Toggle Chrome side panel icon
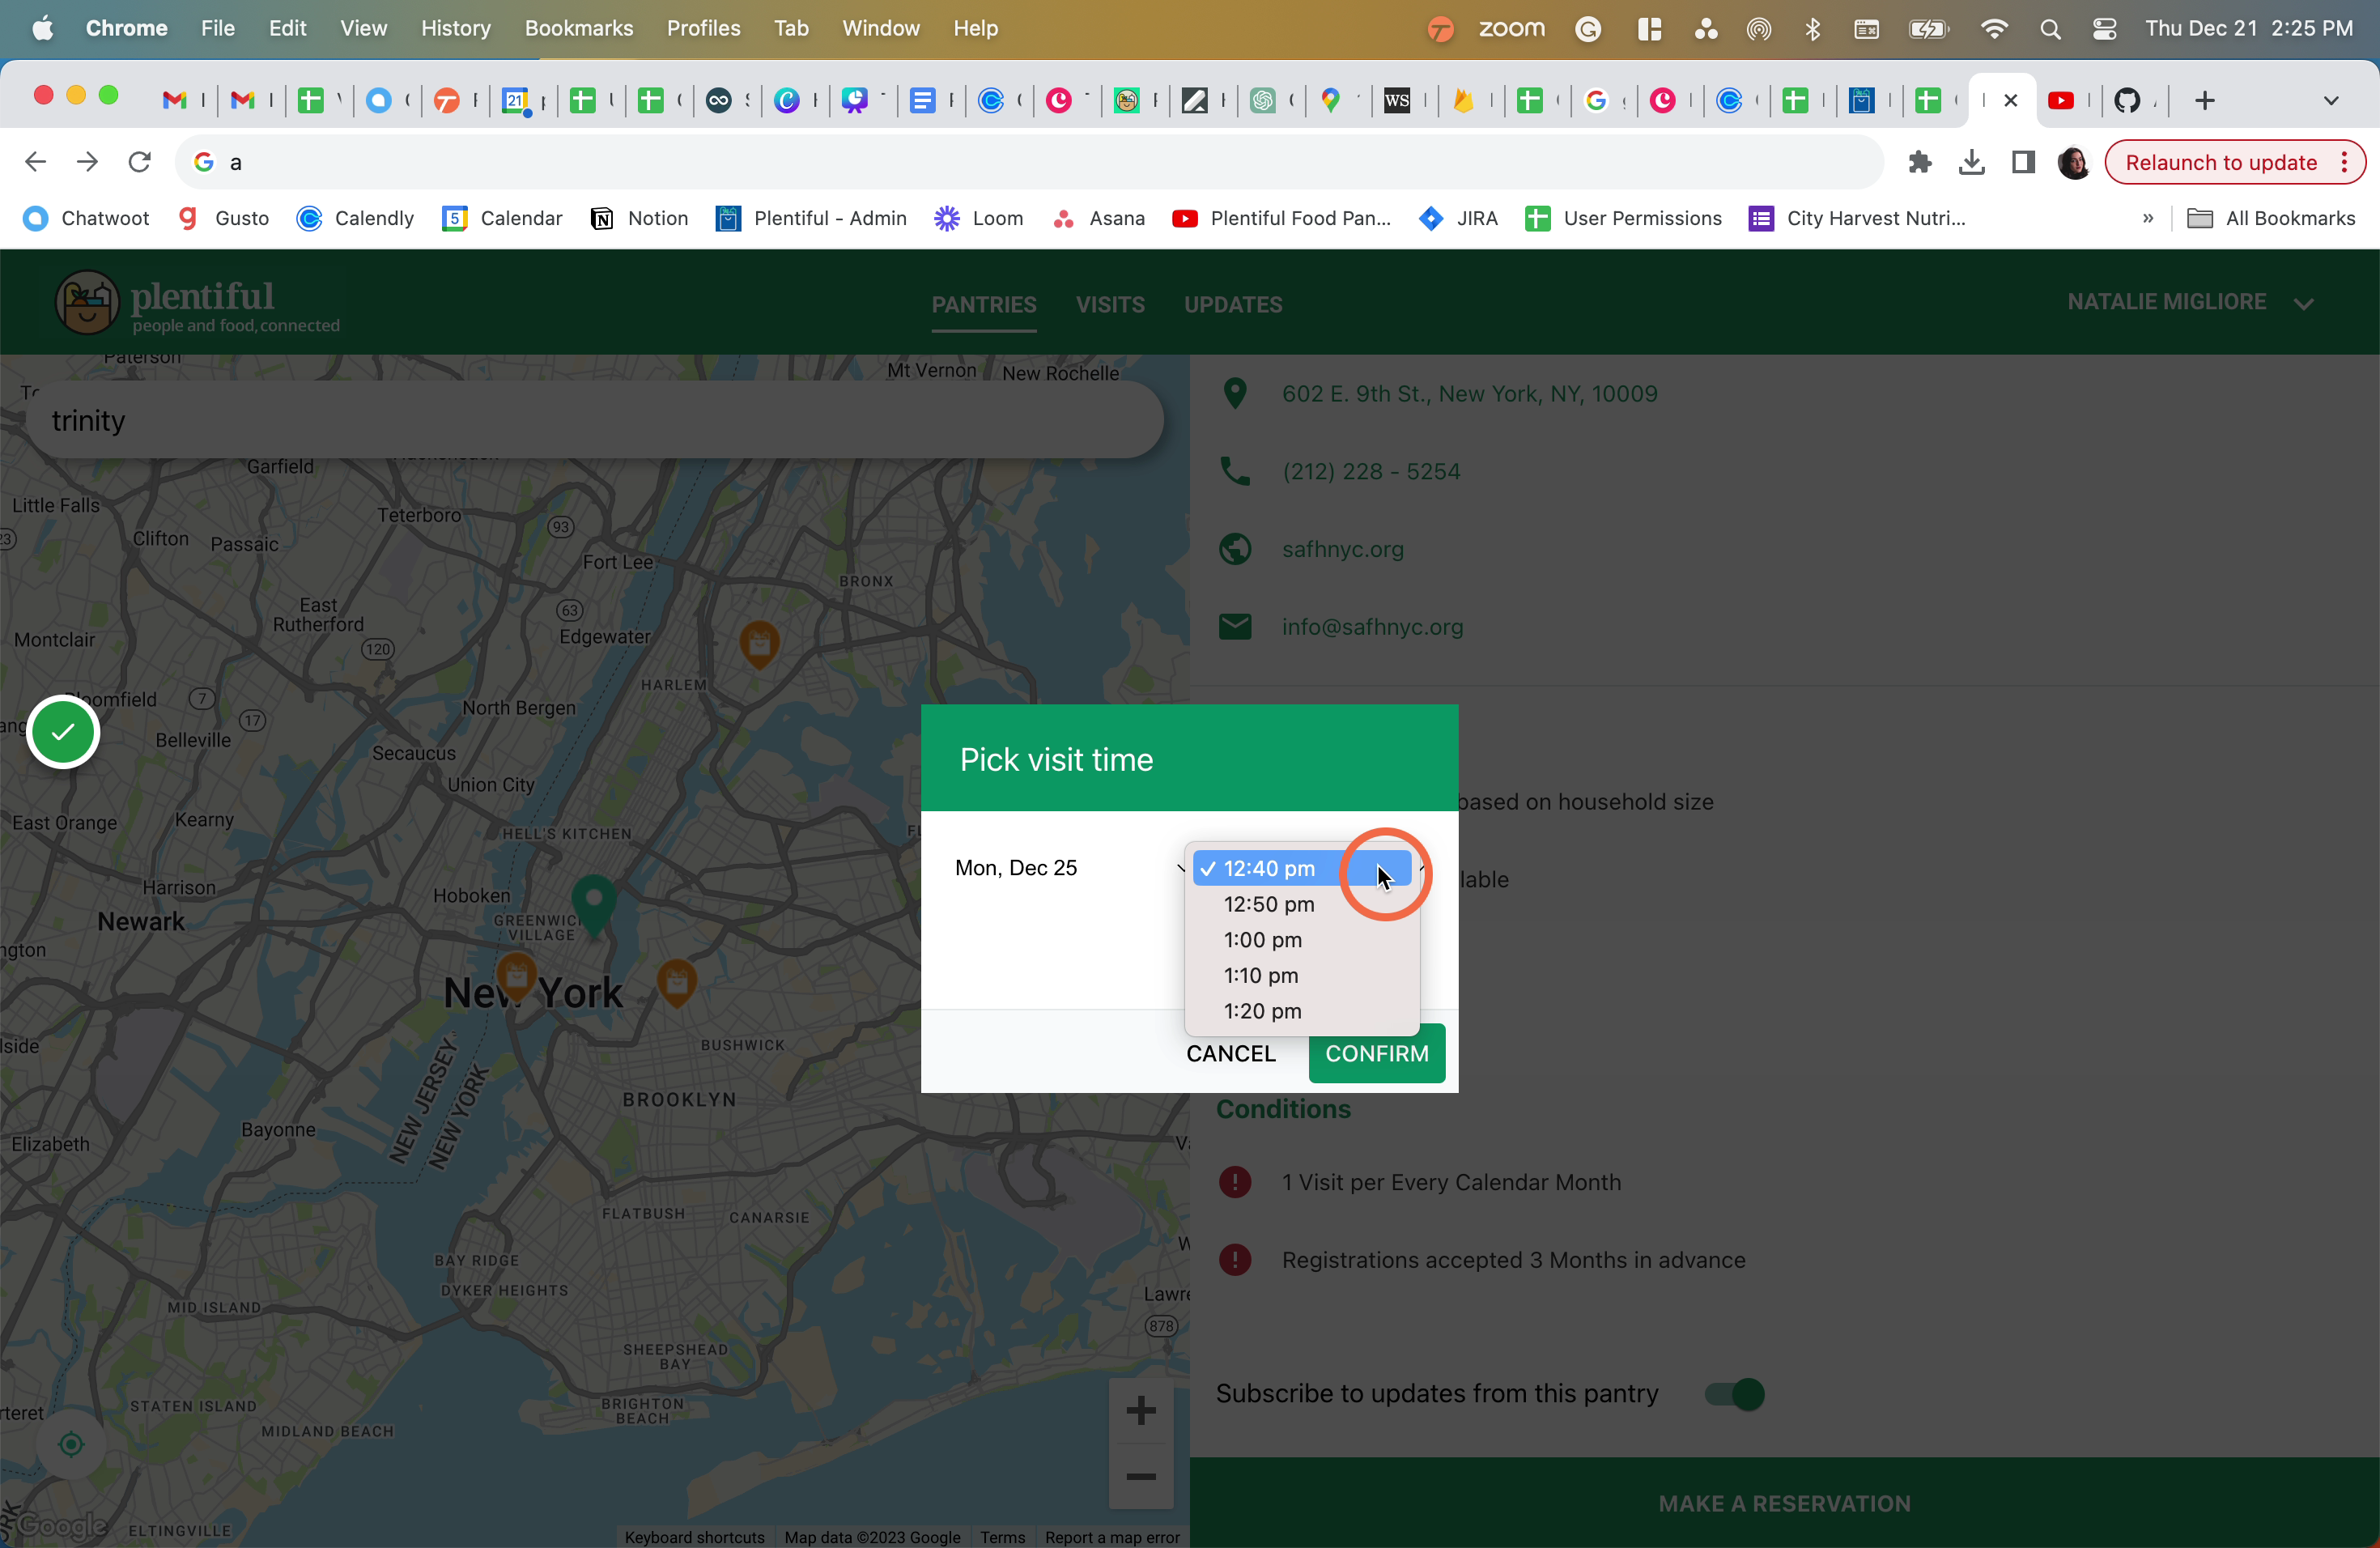This screenshot has width=2380, height=1548. point(2023,162)
